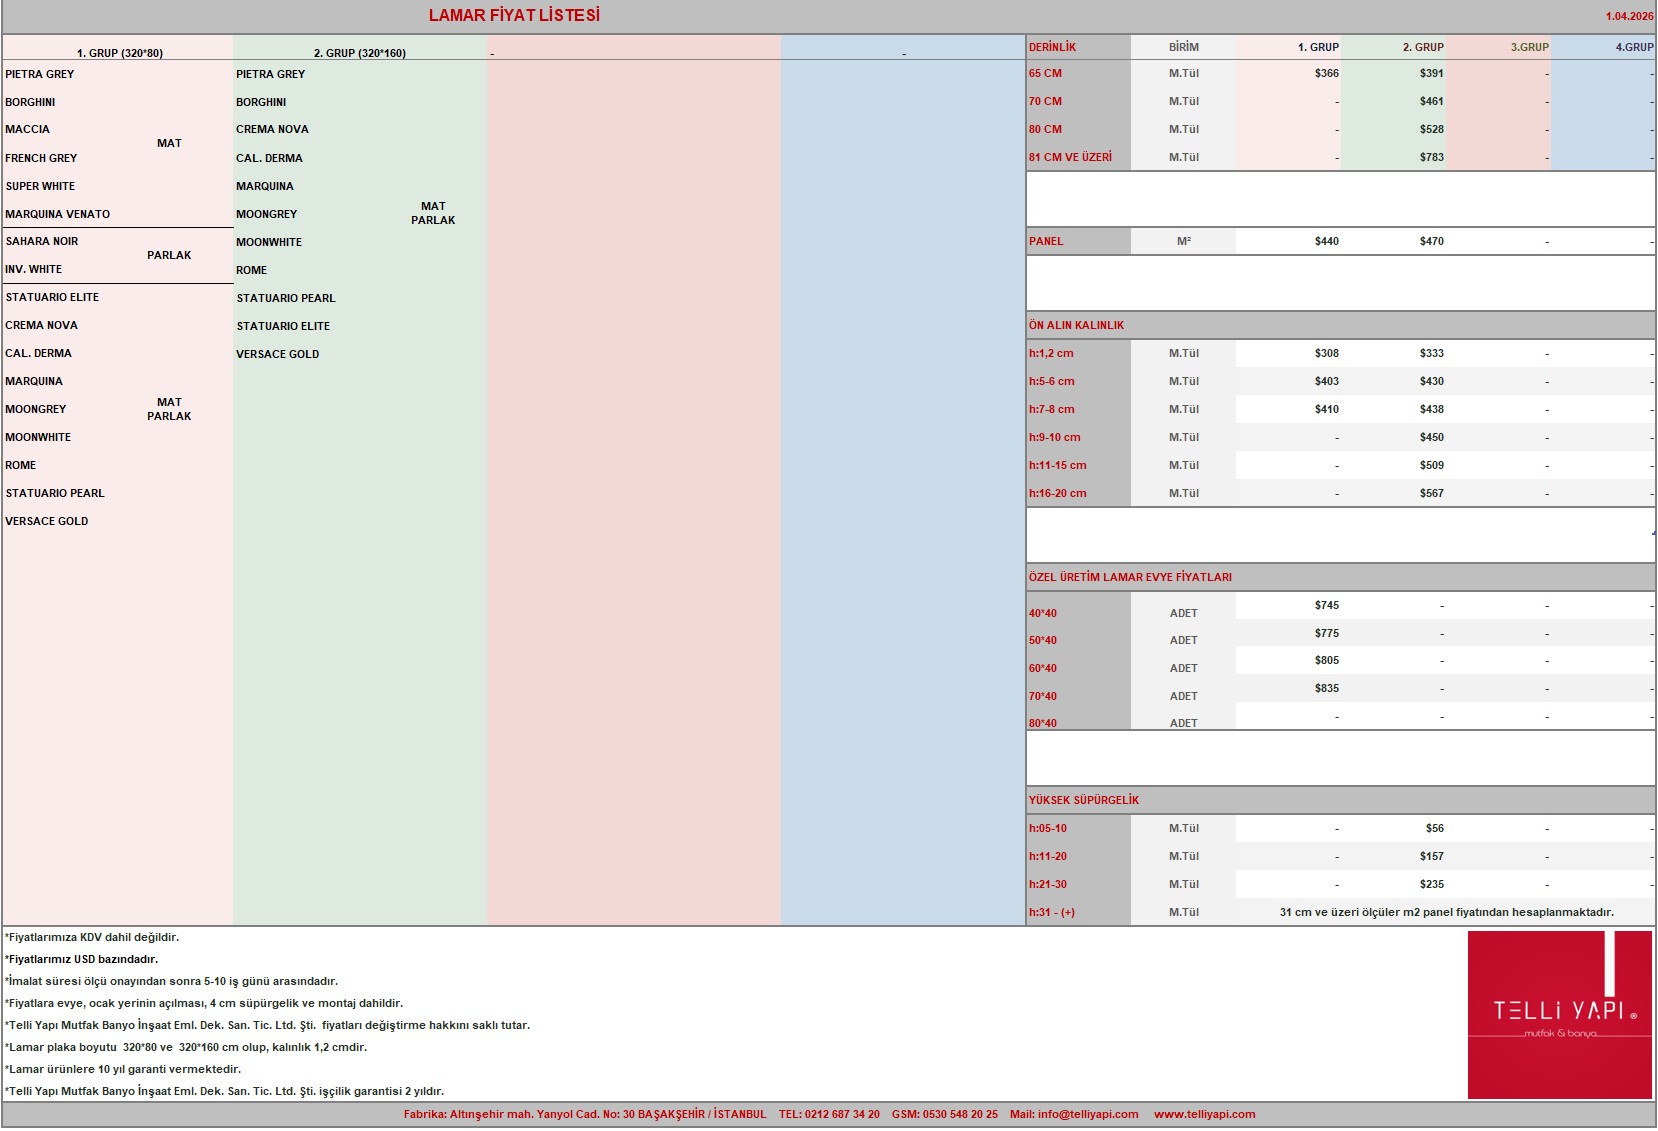This screenshot has height=1131, width=1658.
Task: Click the FRENCH GREY row
Action: [x=41, y=158]
